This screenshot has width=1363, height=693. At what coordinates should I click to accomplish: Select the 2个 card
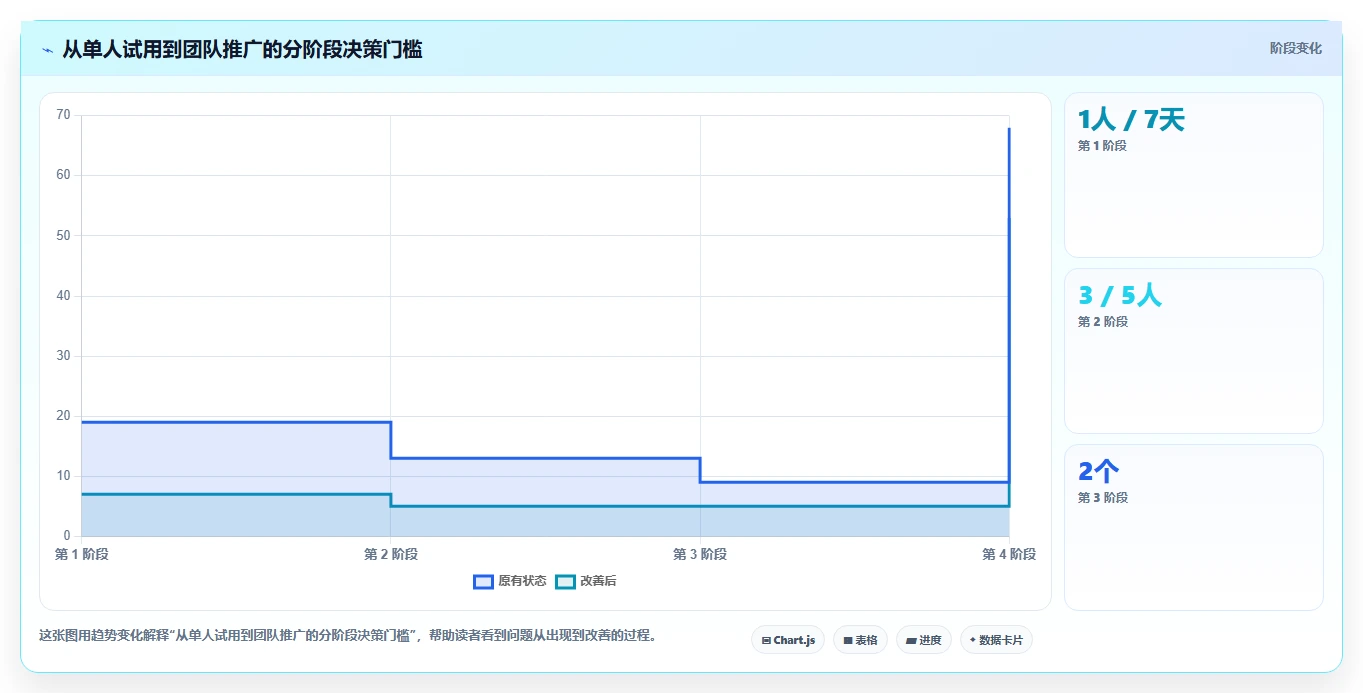(1194, 527)
